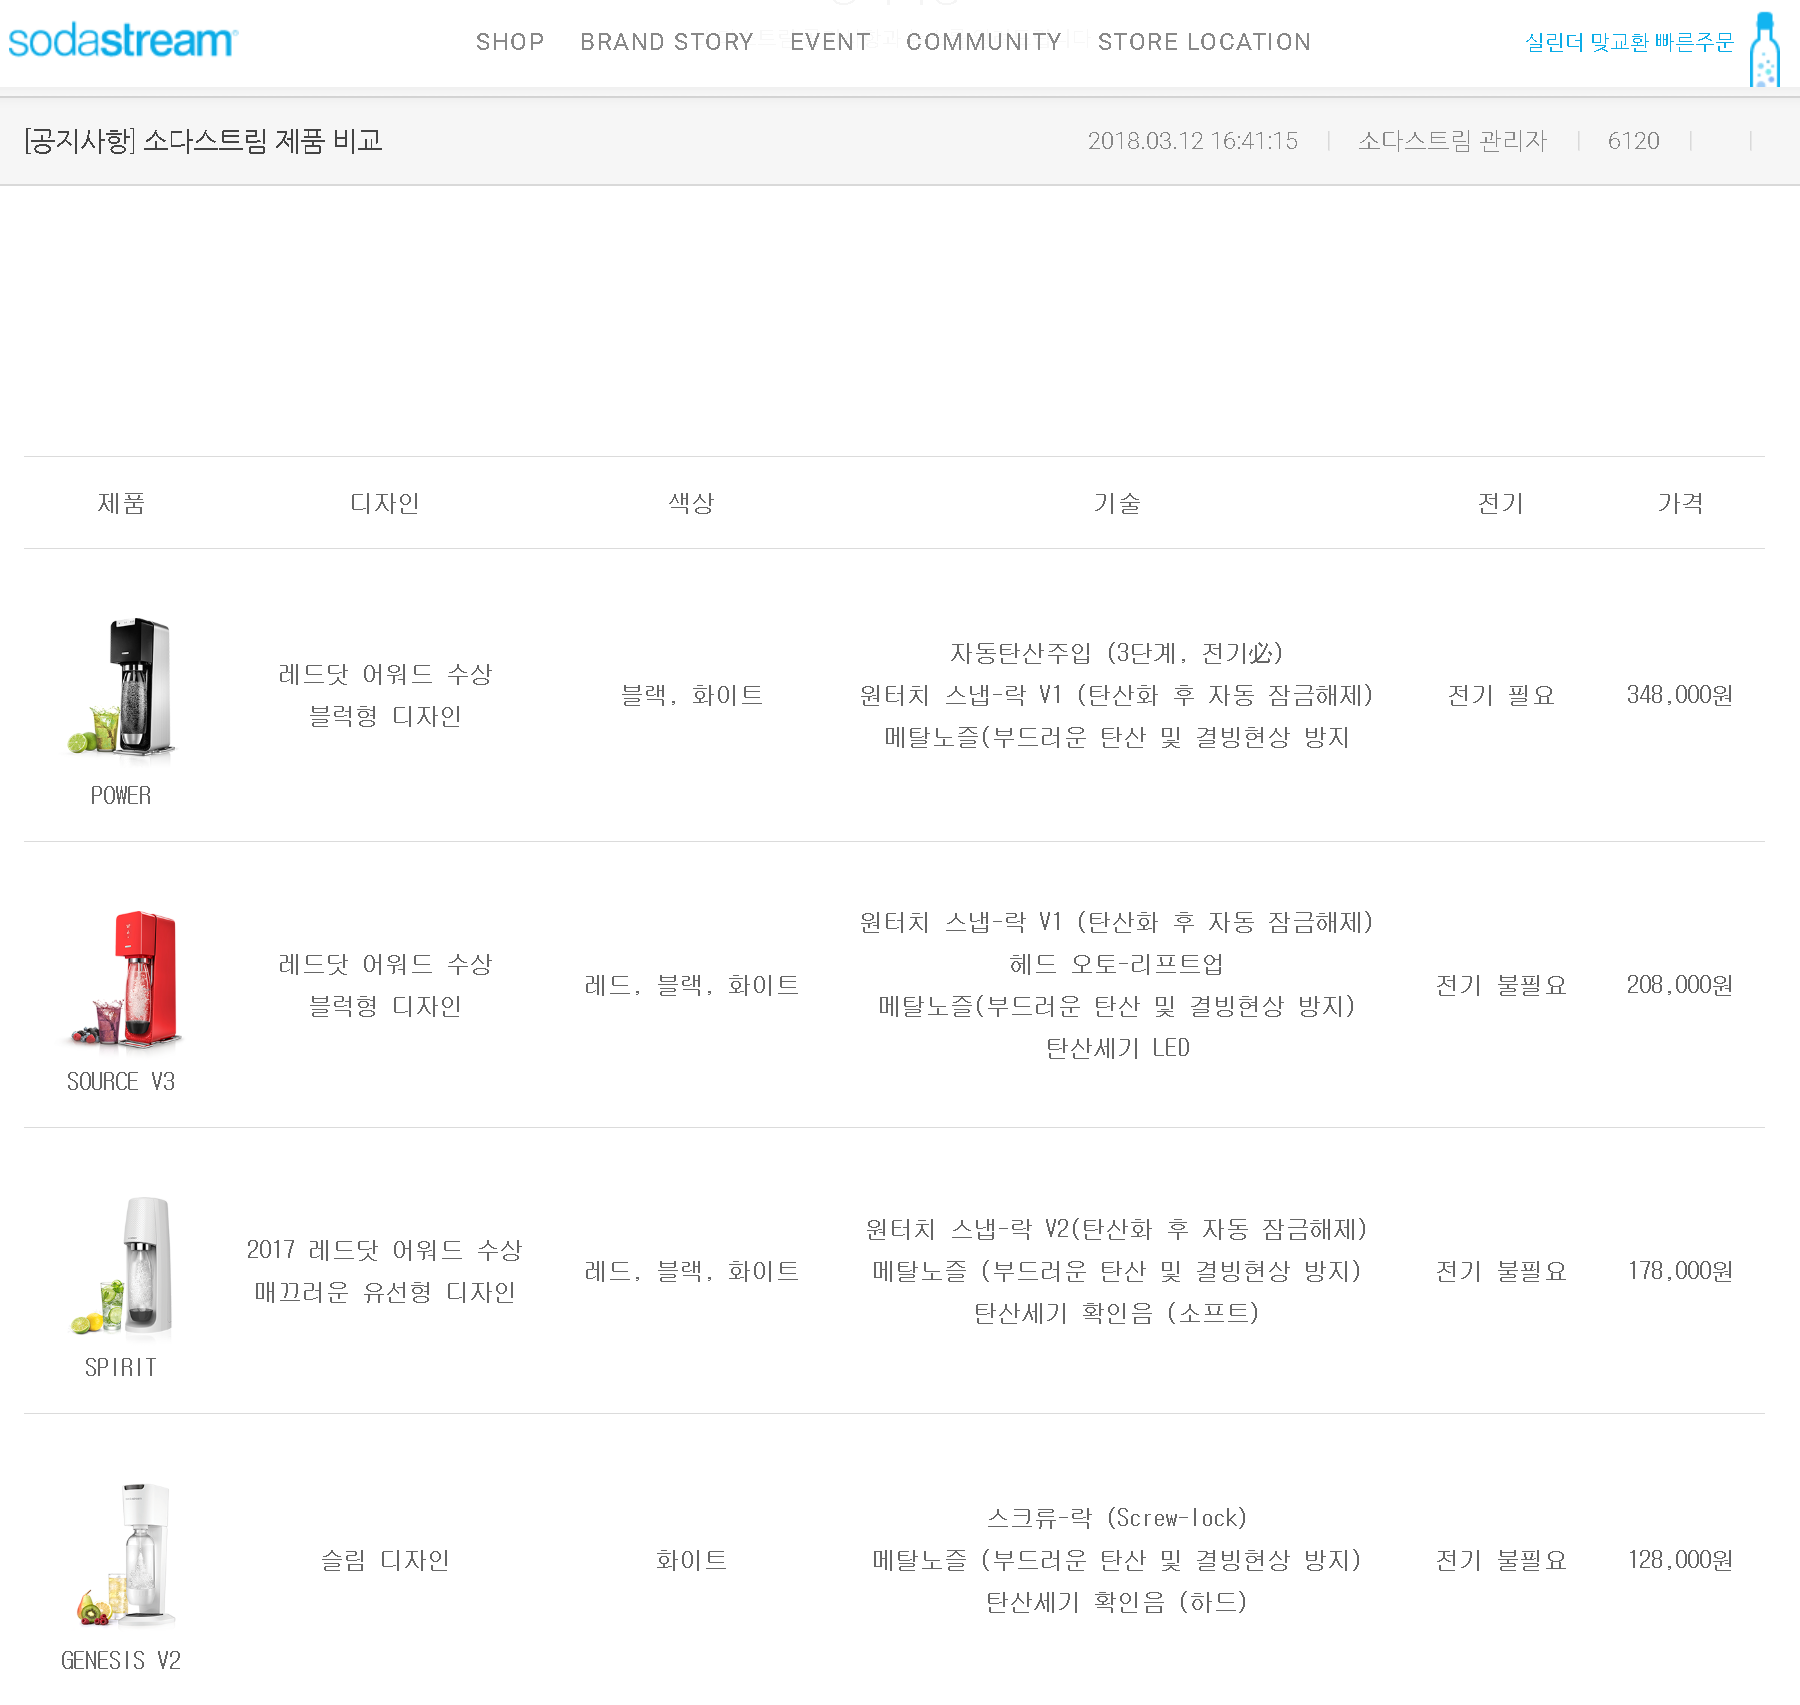Image resolution: width=1800 pixels, height=1705 pixels.
Task: Click the 실린더 맞교환 빠른주문 link
Action: pos(1629,42)
